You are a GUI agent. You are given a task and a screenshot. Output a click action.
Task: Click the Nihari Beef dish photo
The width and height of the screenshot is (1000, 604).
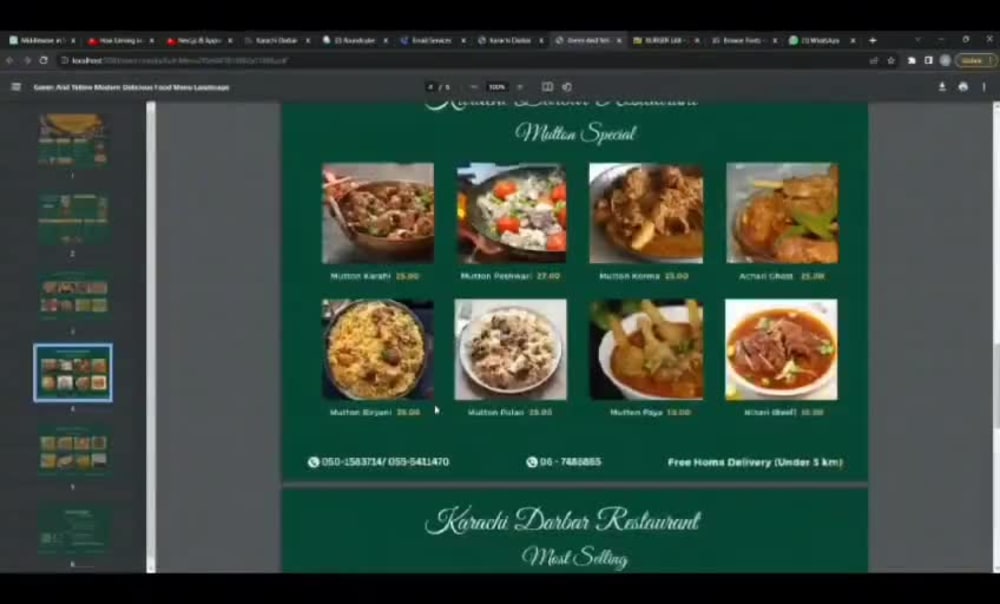tap(781, 350)
